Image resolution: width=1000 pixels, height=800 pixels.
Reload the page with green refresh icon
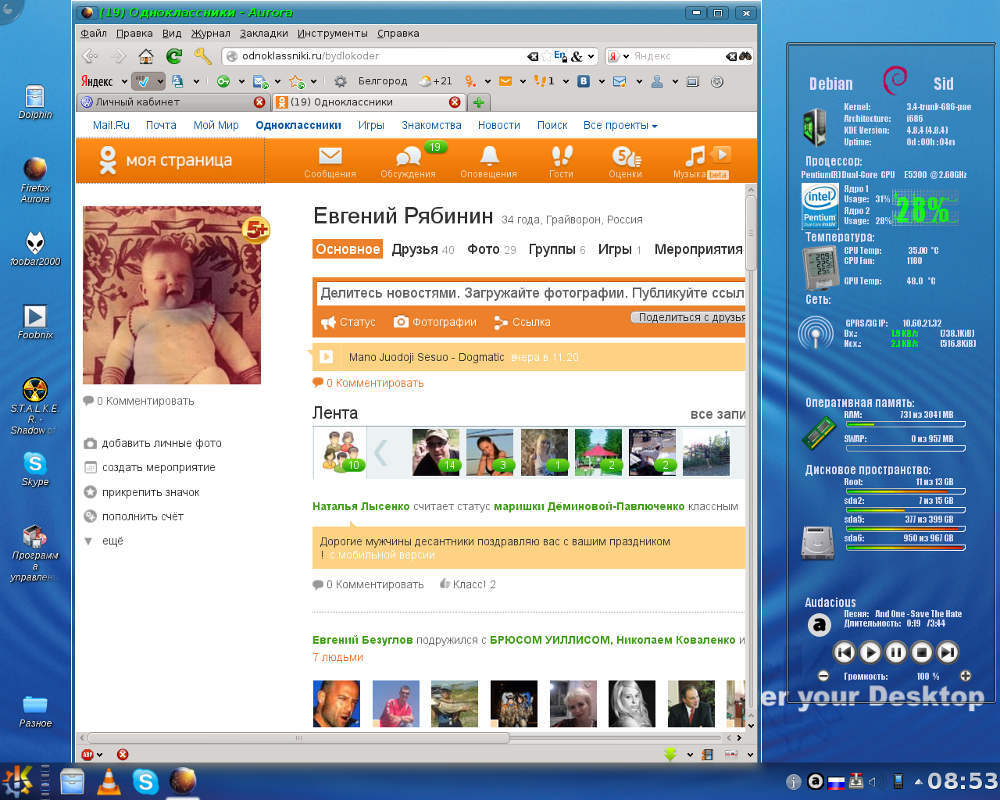pyautogui.click(x=174, y=56)
